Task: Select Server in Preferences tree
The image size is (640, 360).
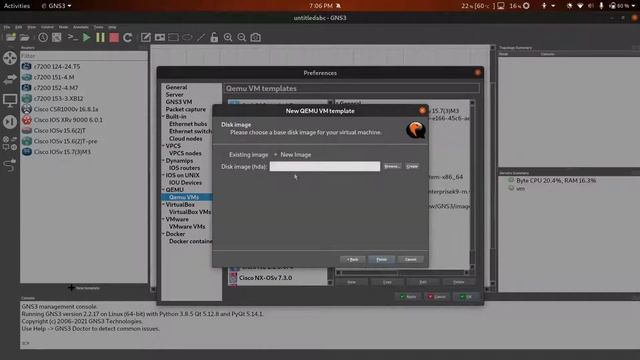Action: click(x=174, y=95)
